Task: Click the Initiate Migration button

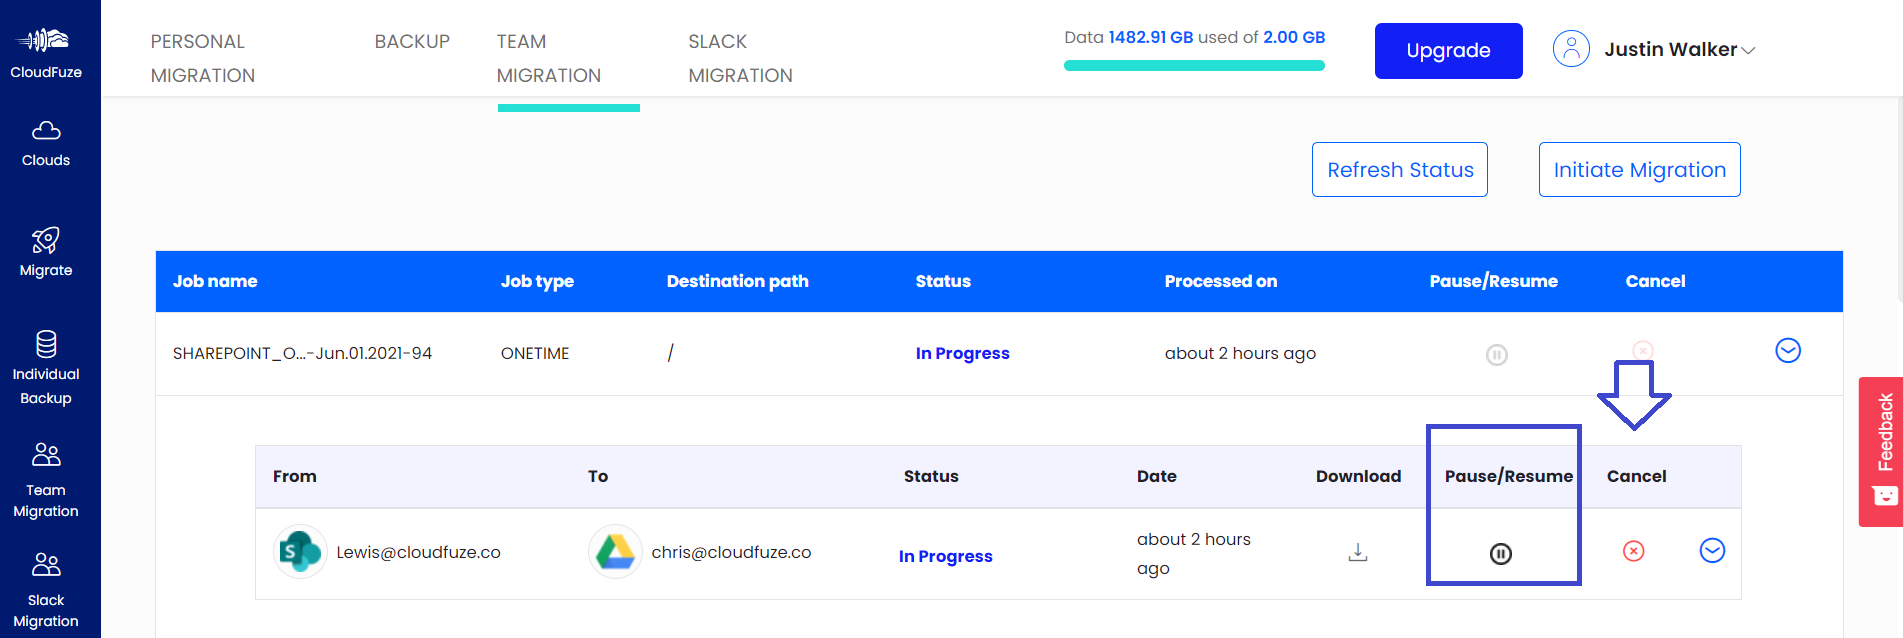Action: tap(1639, 170)
